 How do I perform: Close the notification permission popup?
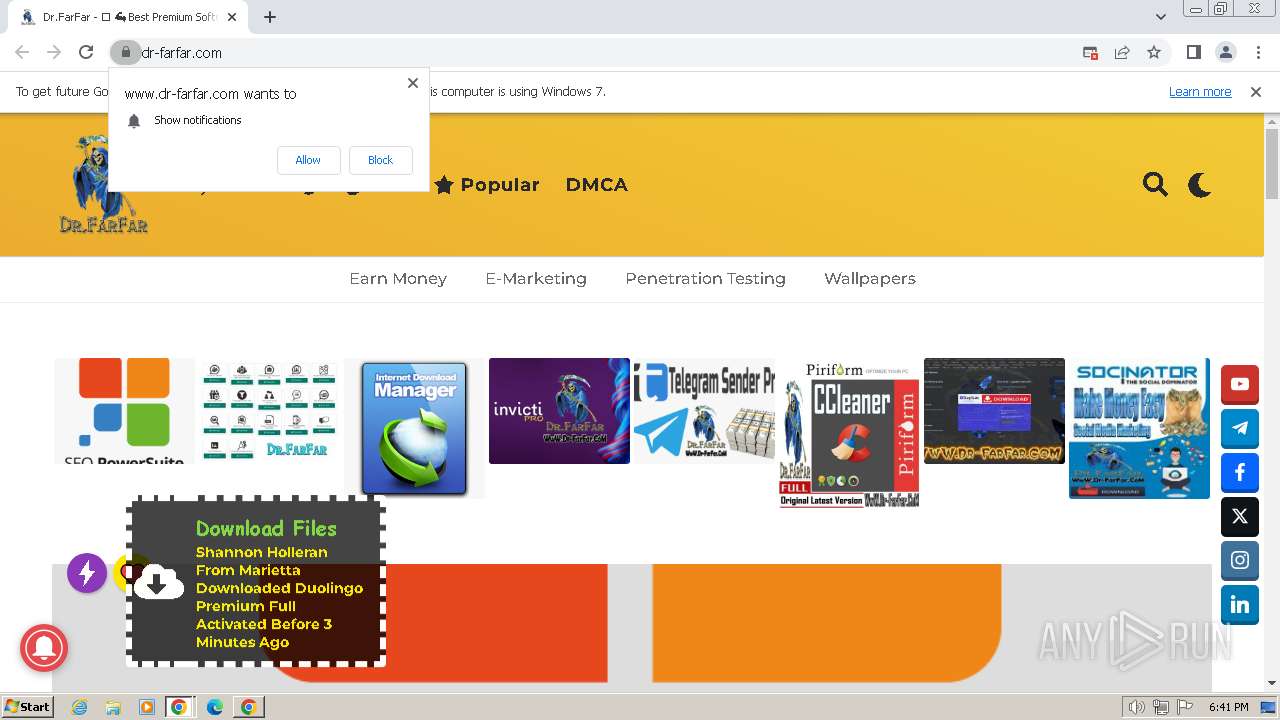(x=413, y=83)
